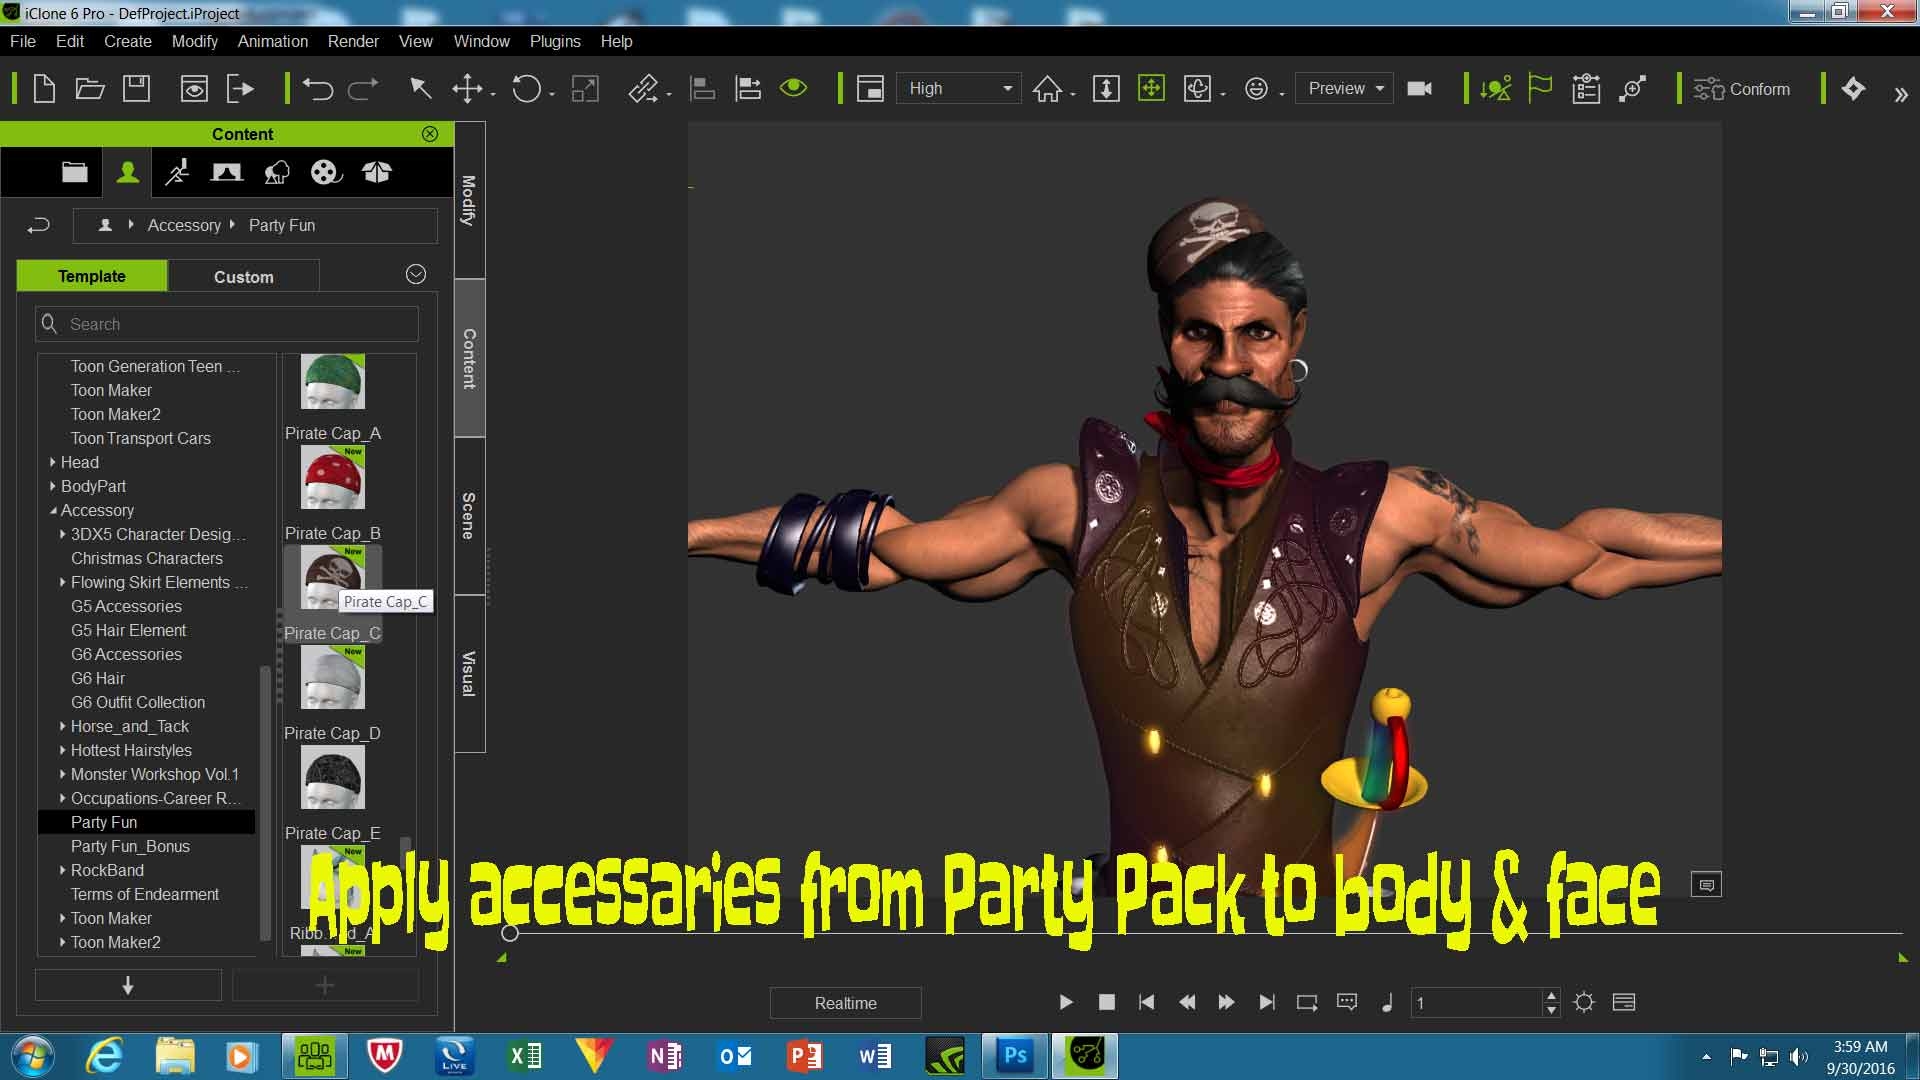The height and width of the screenshot is (1080, 1920).
Task: Collapse the Accessory tree node
Action: point(53,510)
